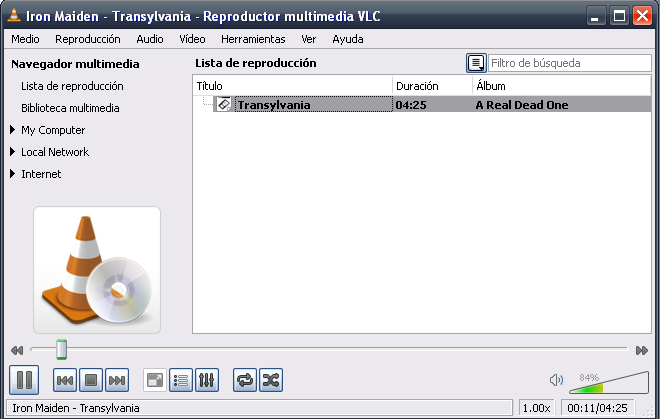The image size is (660, 419).
Task: Click the VLC cone icon in title bar
Action: (14, 15)
